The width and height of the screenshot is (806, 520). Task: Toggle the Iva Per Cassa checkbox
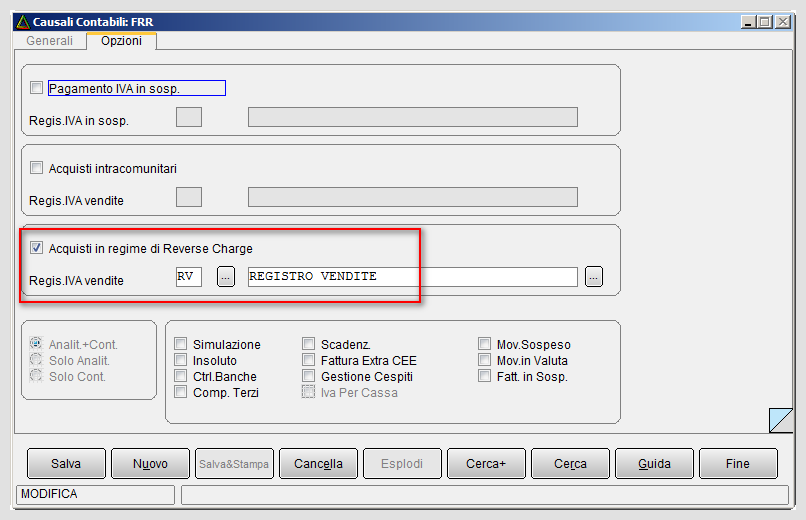(308, 392)
